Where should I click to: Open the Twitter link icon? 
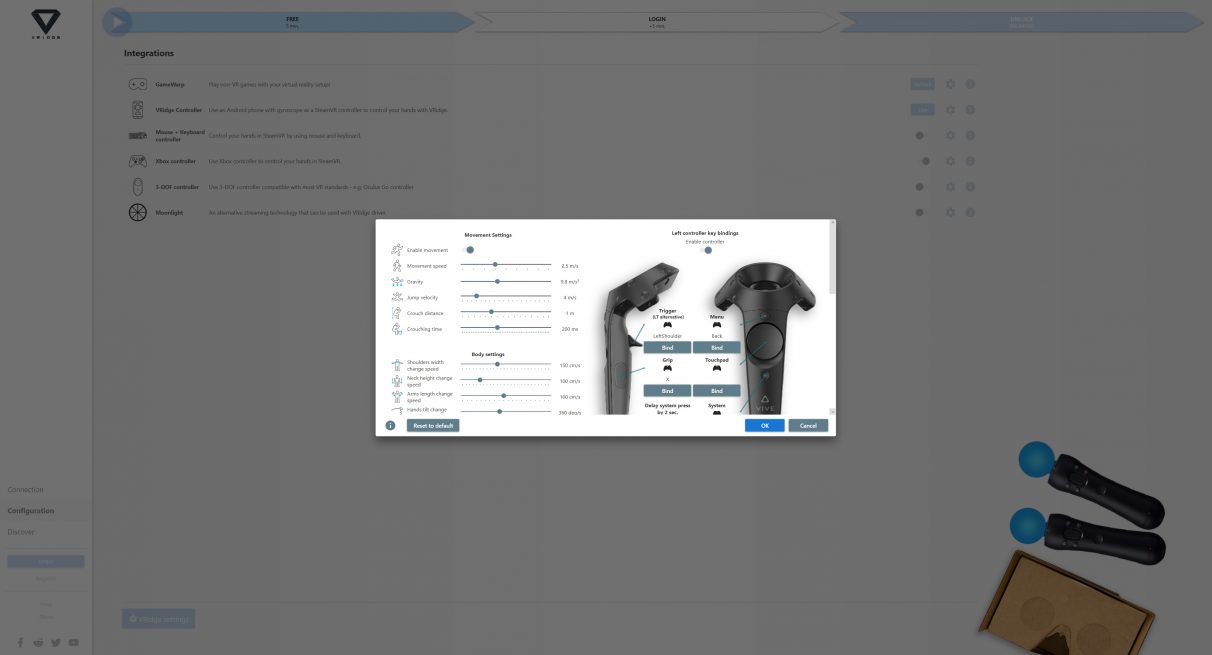(56, 642)
